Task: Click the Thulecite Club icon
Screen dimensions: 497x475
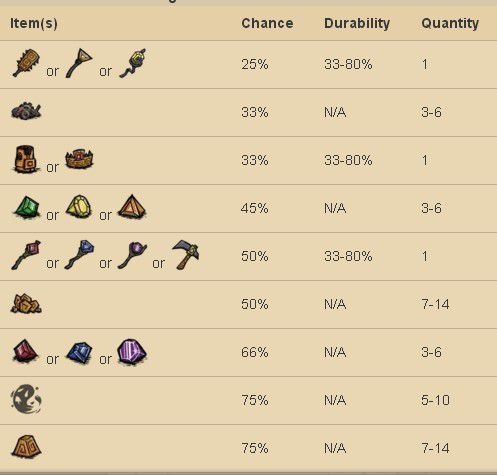Action: [x=27, y=63]
